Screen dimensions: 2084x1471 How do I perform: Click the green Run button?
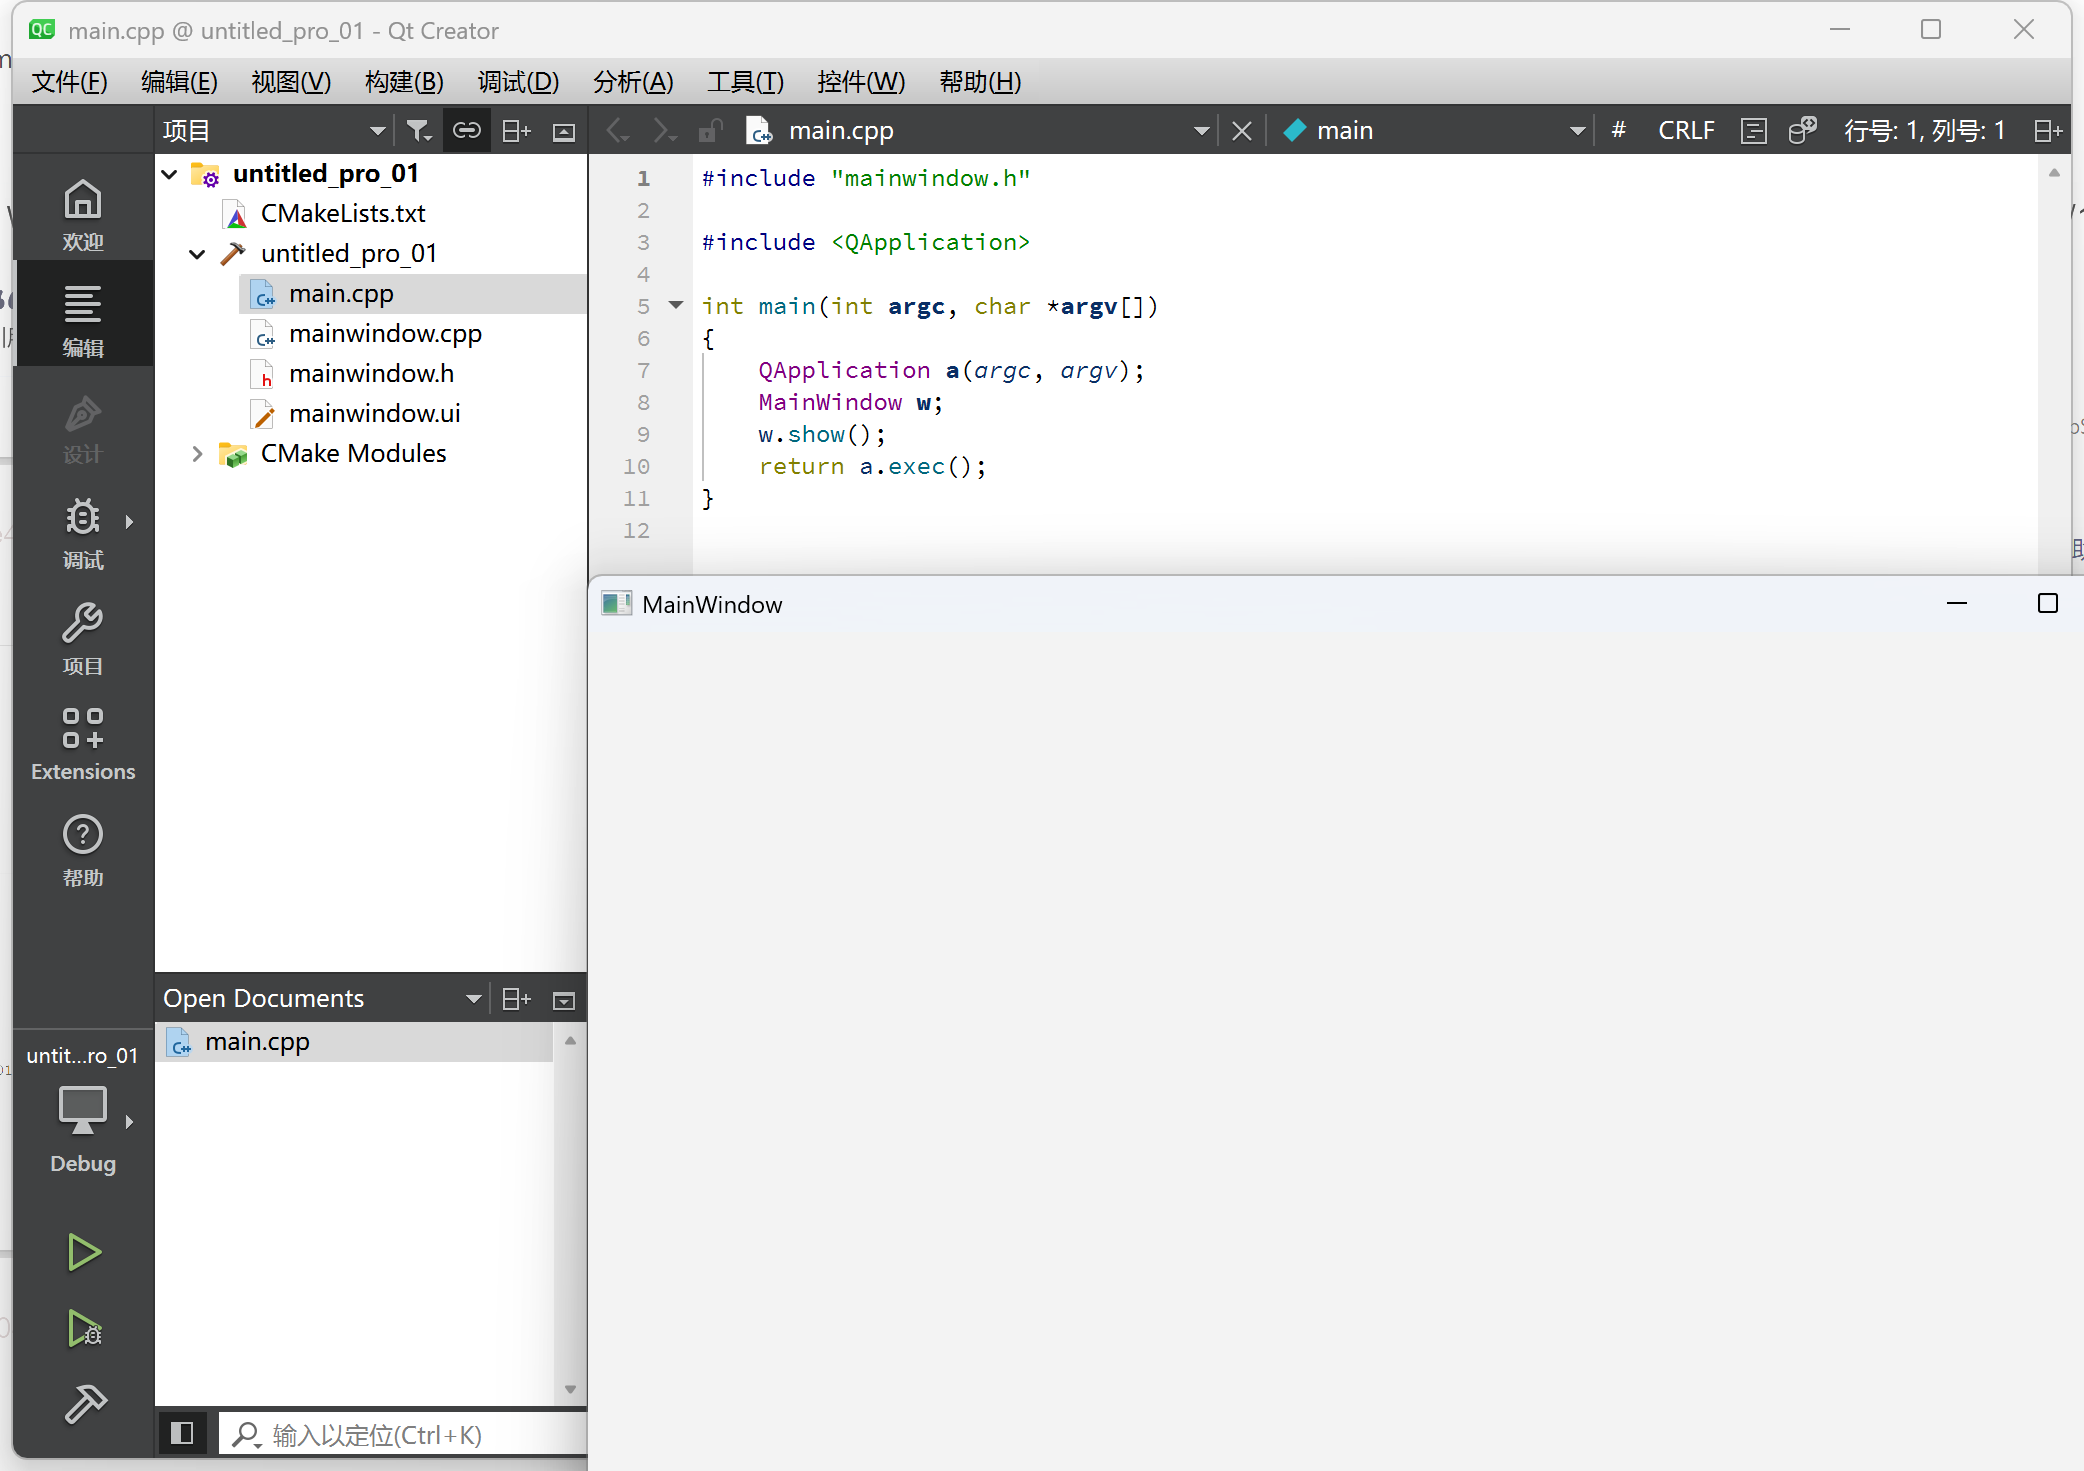(x=83, y=1252)
